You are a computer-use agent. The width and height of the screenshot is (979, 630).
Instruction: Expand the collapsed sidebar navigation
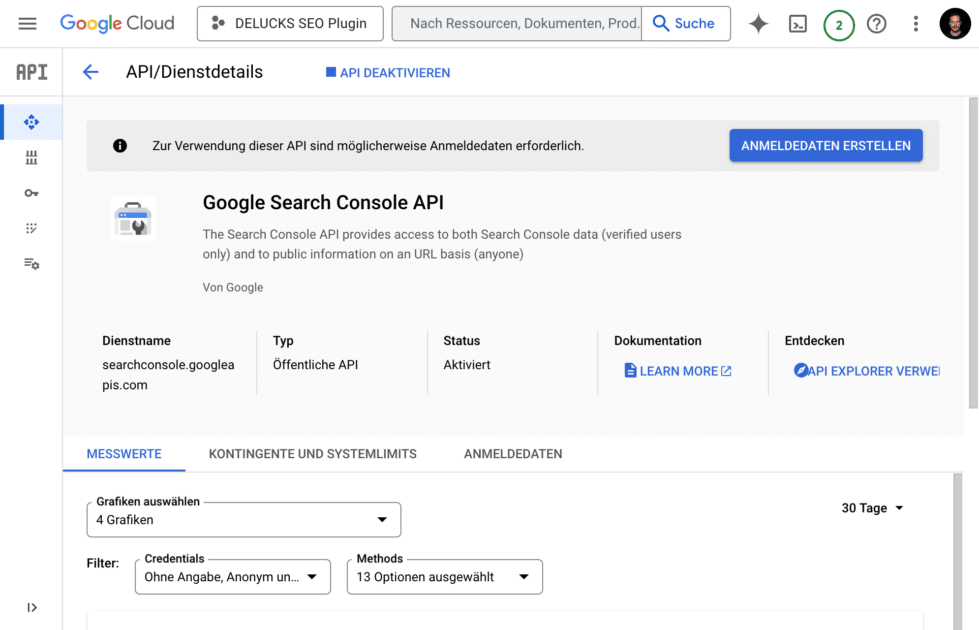pos(31,608)
